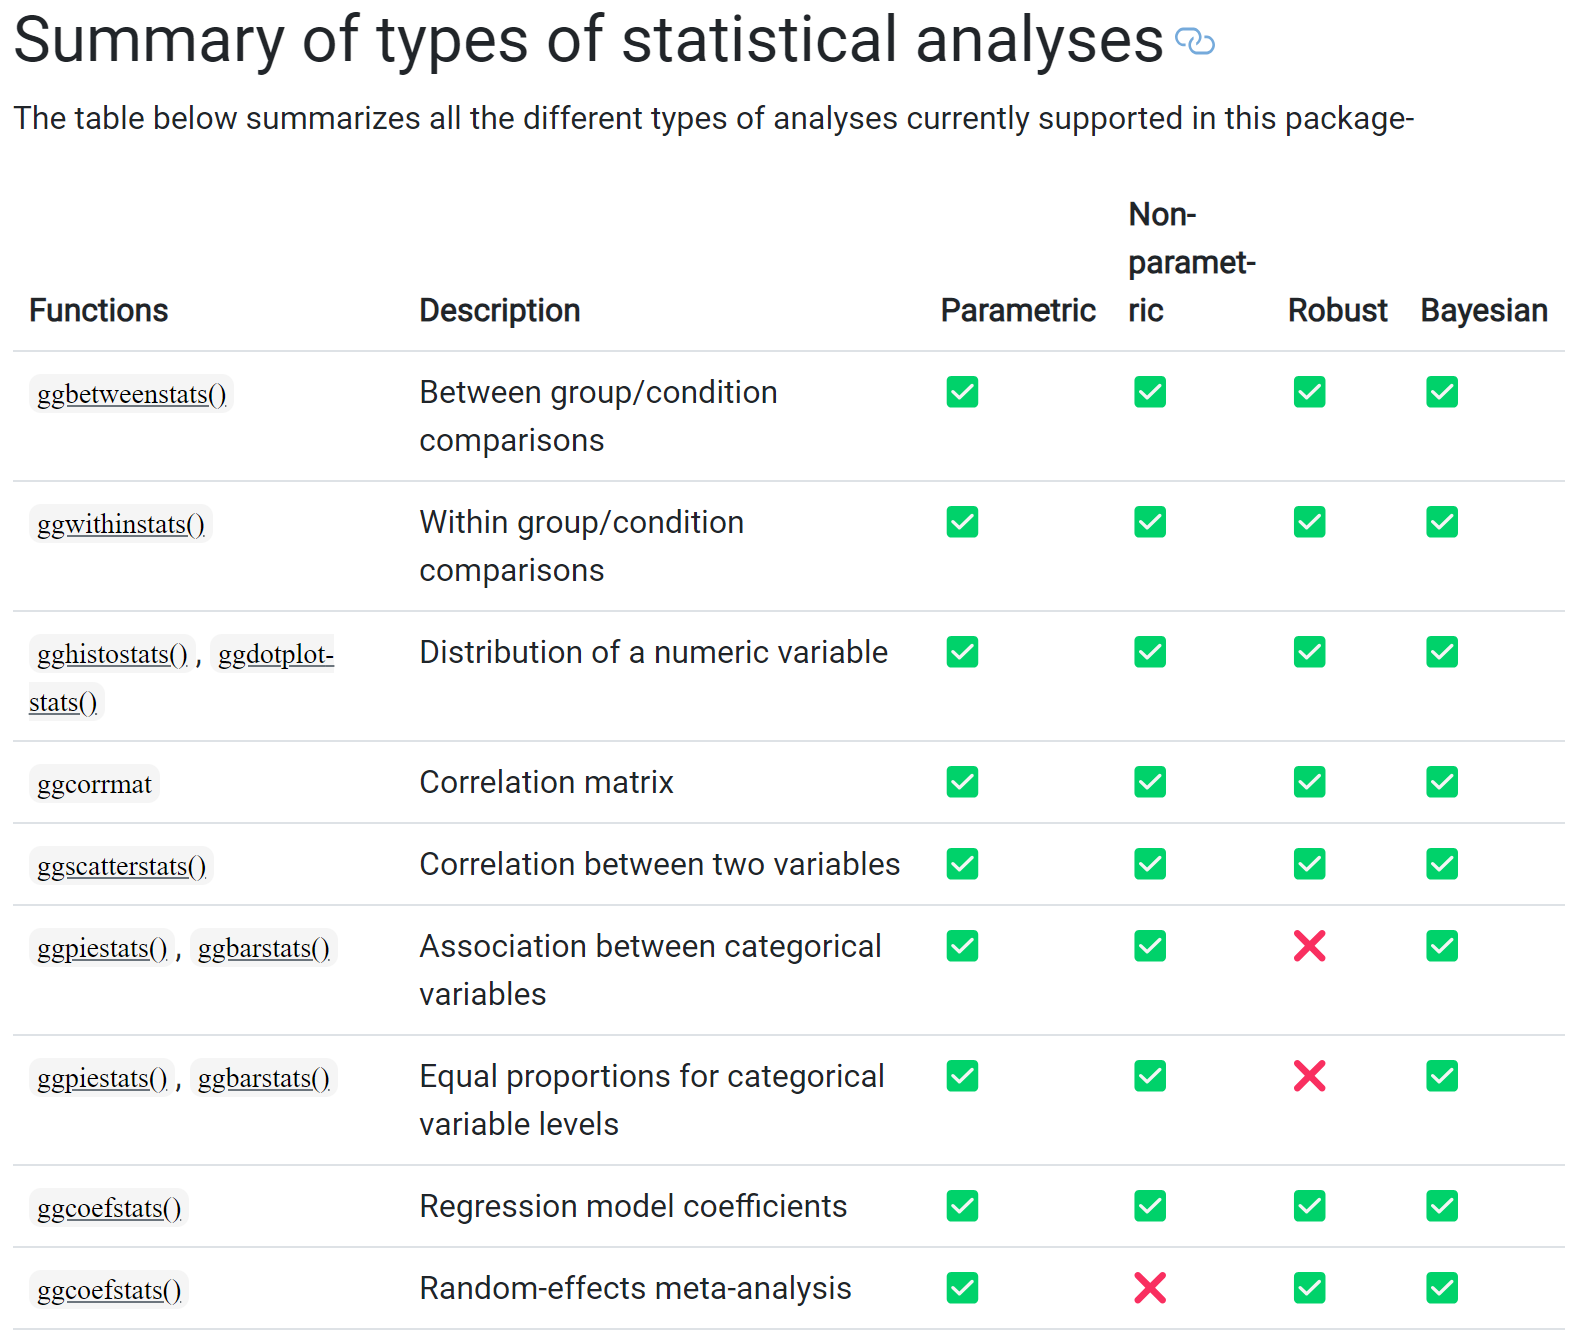1572x1332 pixels.
Task: Open the ggbetweenstats() function link
Action: [131, 394]
